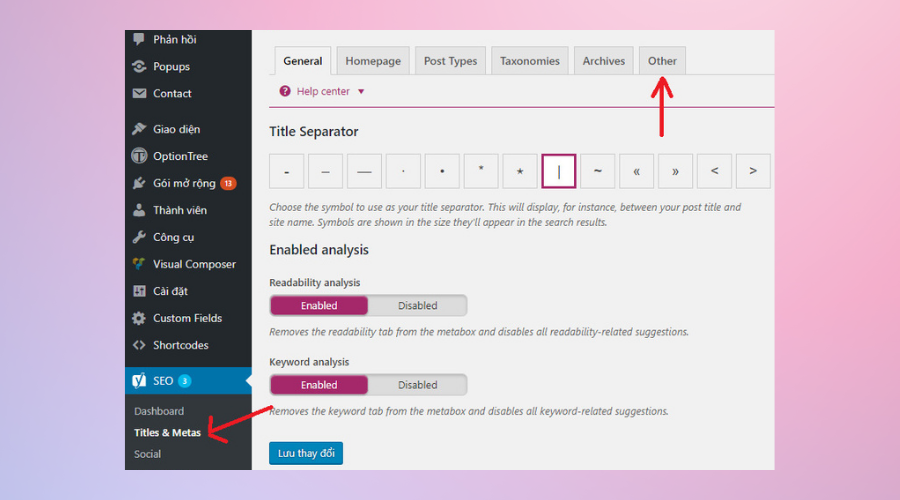Select the asterisk title separator

pos(481,171)
